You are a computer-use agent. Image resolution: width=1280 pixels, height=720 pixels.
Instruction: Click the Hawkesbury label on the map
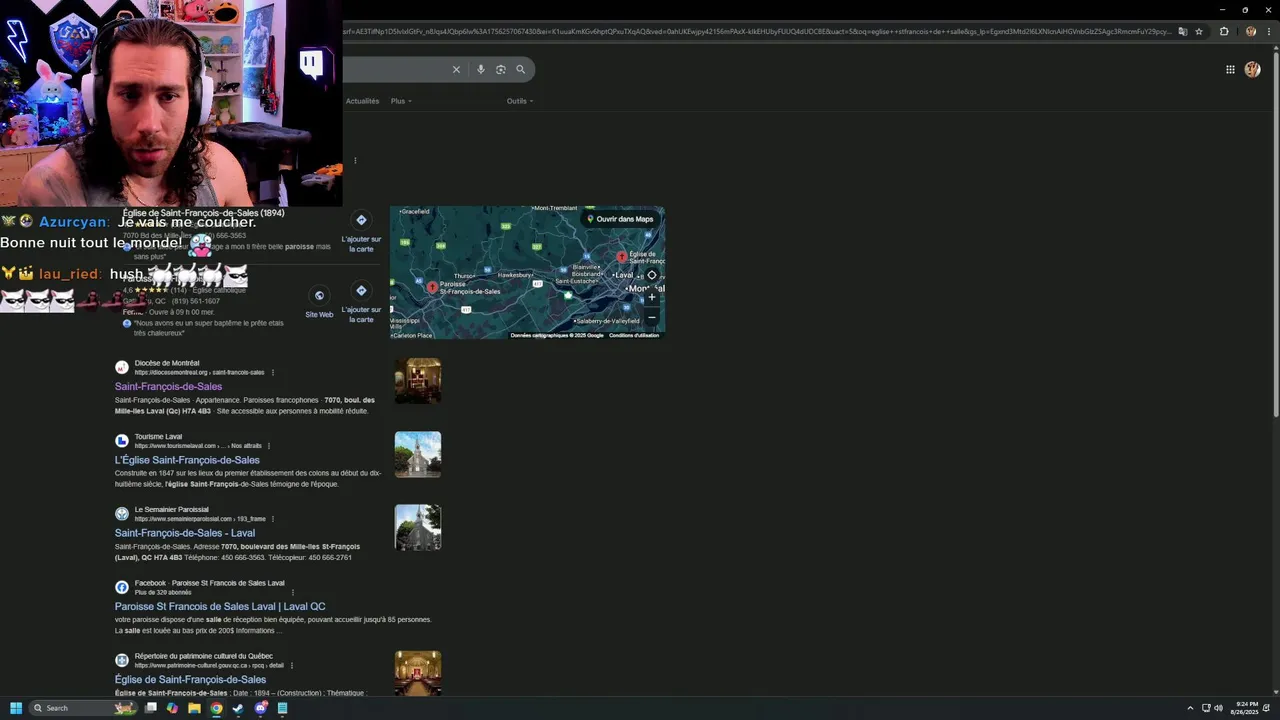[x=517, y=273]
